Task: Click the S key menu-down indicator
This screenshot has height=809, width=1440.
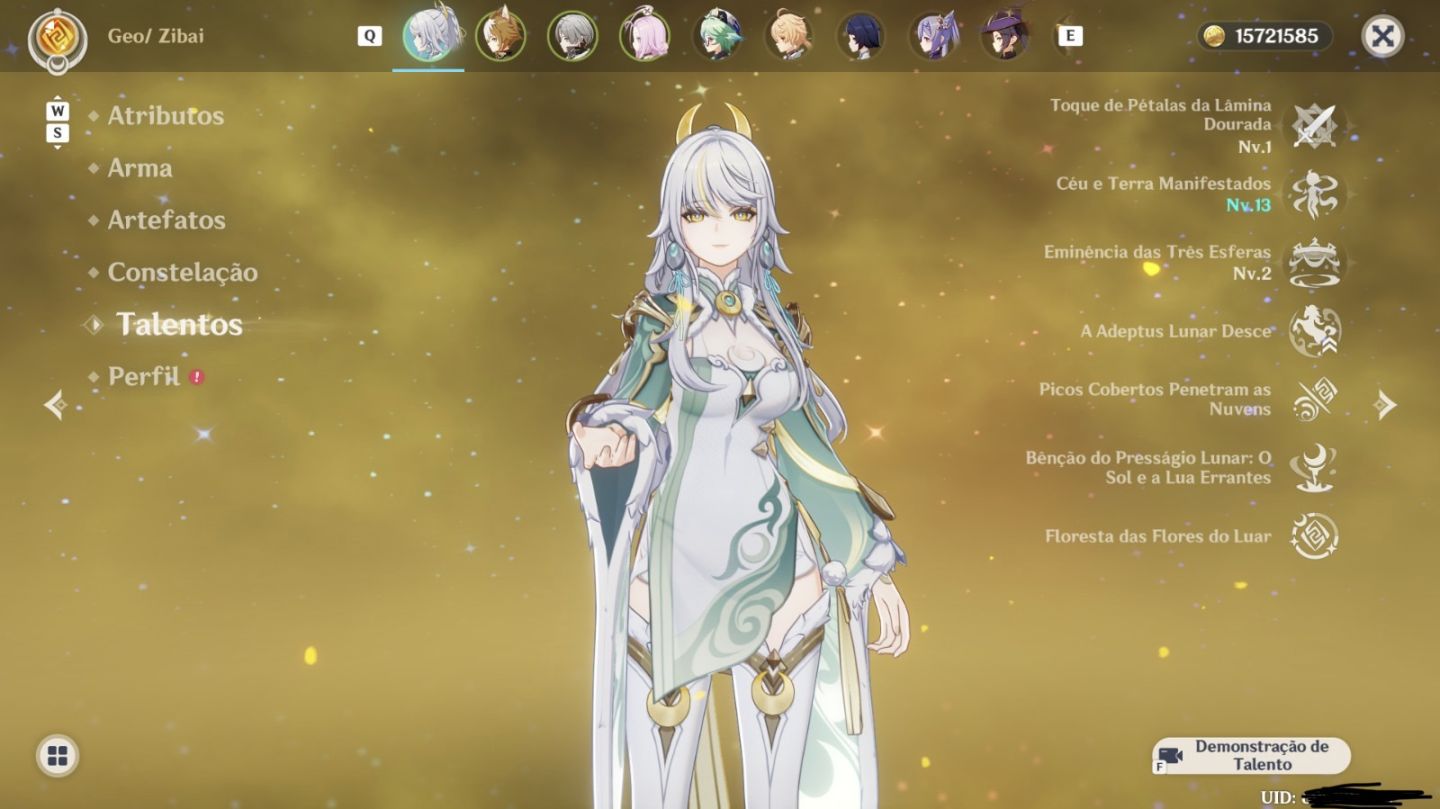Action: (x=58, y=133)
